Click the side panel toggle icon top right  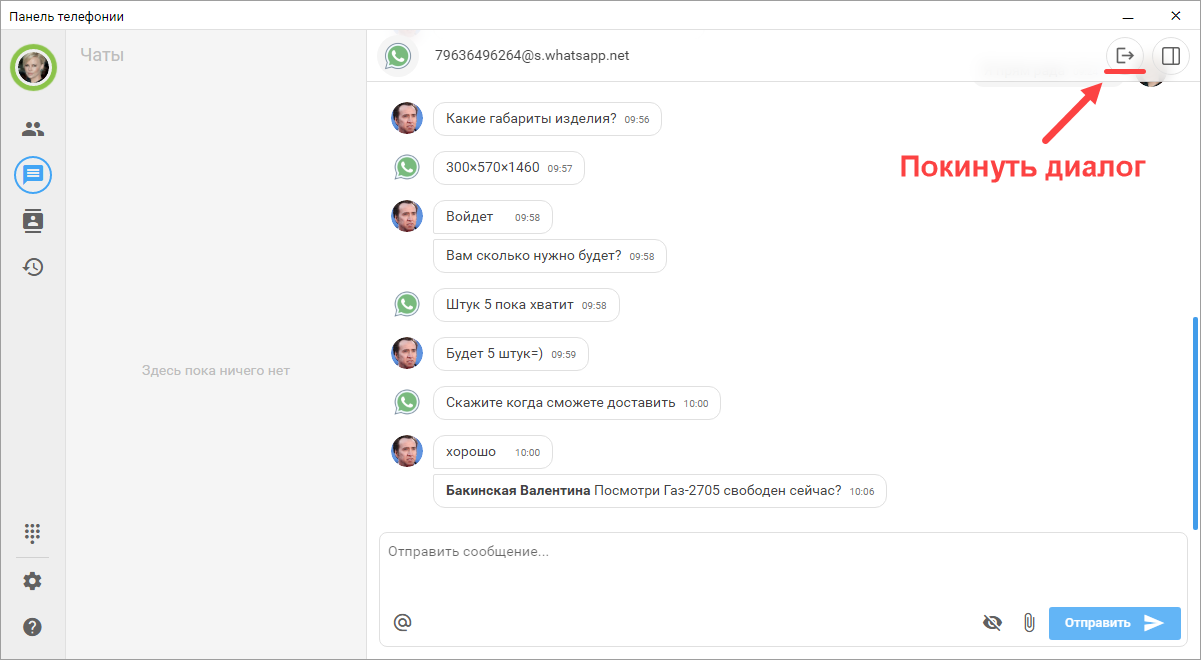pos(1170,55)
